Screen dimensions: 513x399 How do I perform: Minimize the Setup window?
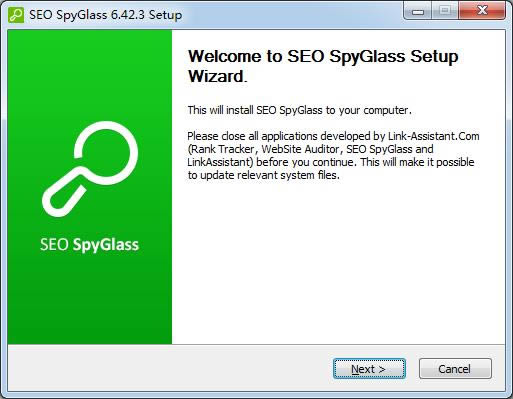pos(418,11)
